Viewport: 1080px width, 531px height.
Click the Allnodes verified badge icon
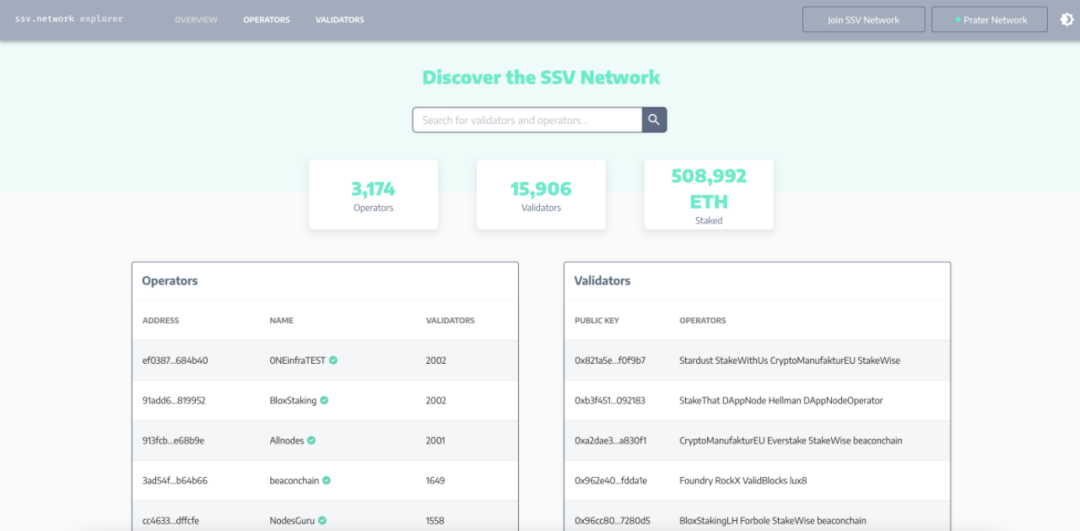[311, 440]
